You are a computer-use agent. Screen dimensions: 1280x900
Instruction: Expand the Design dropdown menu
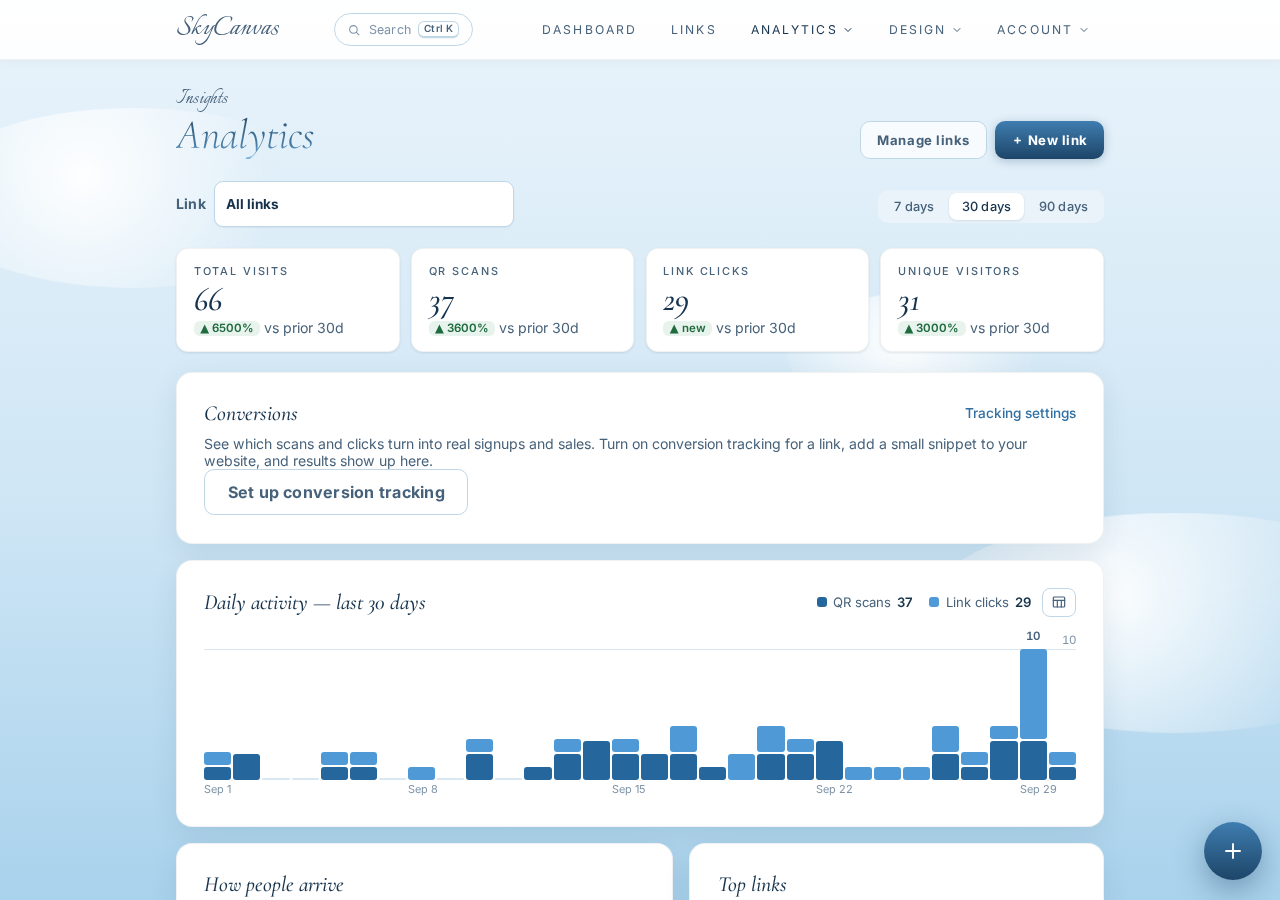[925, 30]
